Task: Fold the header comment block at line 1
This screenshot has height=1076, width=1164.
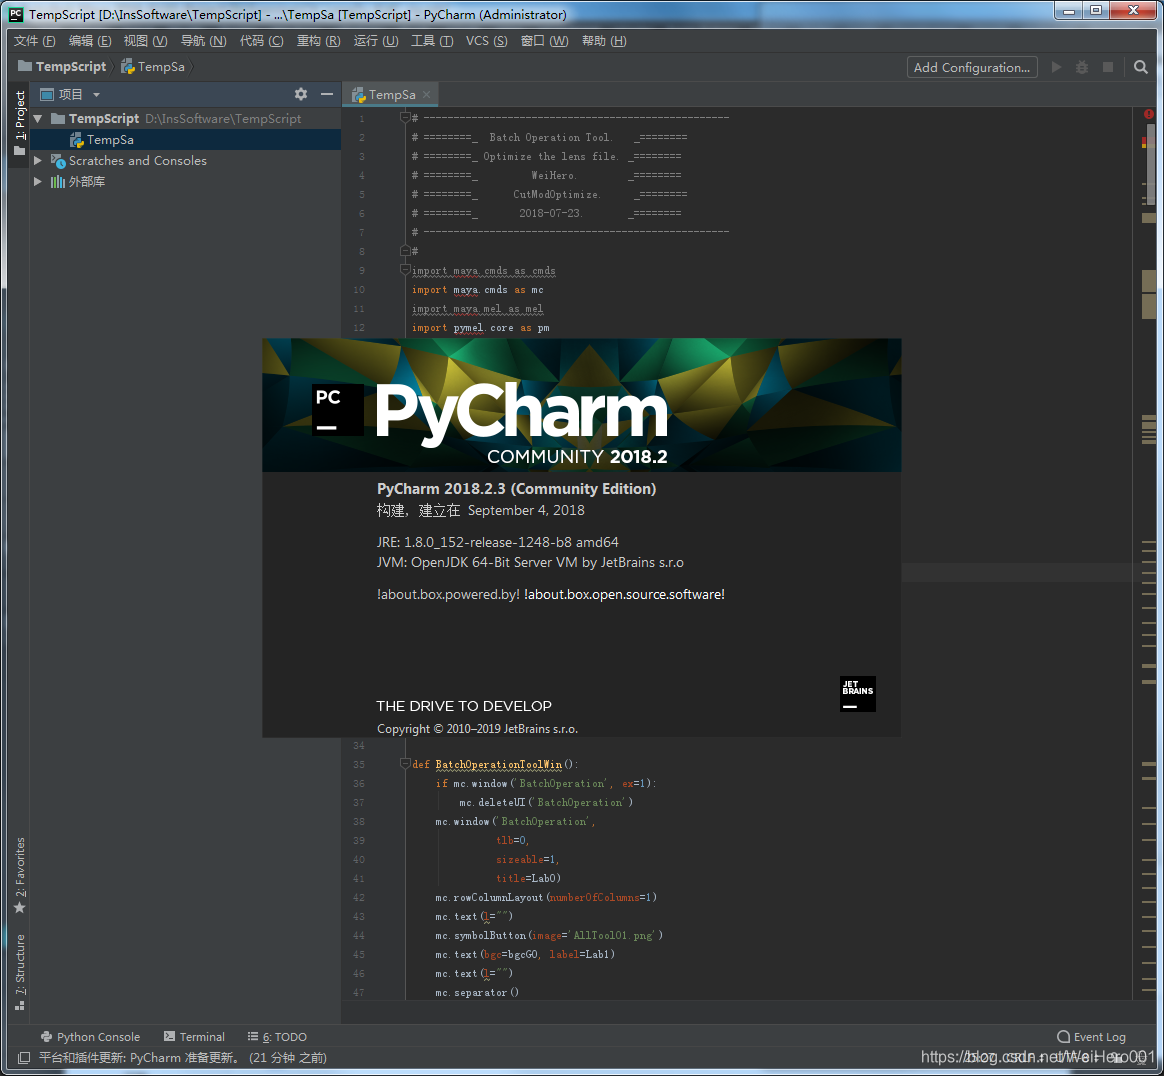Action: (405, 117)
